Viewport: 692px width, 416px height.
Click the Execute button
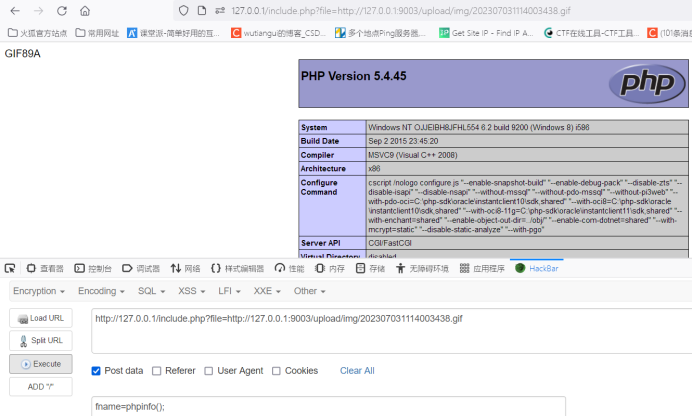point(41,364)
